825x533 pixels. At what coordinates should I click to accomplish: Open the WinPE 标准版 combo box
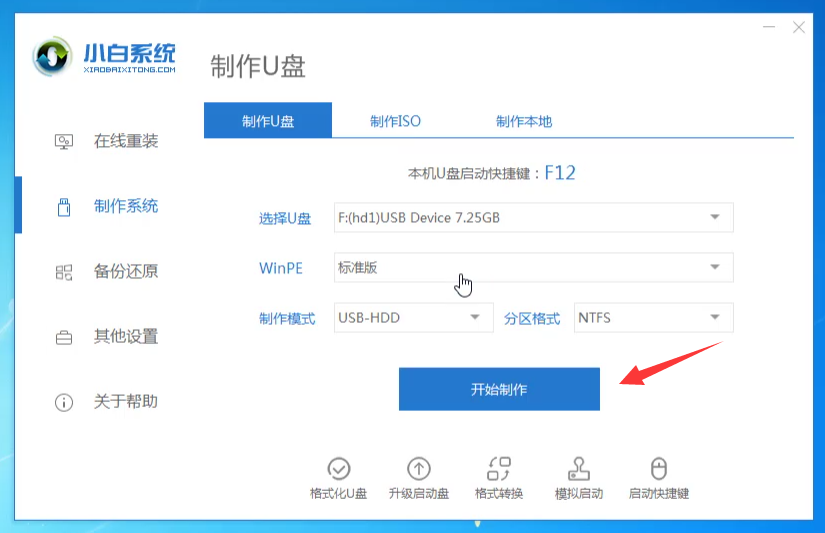click(x=534, y=267)
